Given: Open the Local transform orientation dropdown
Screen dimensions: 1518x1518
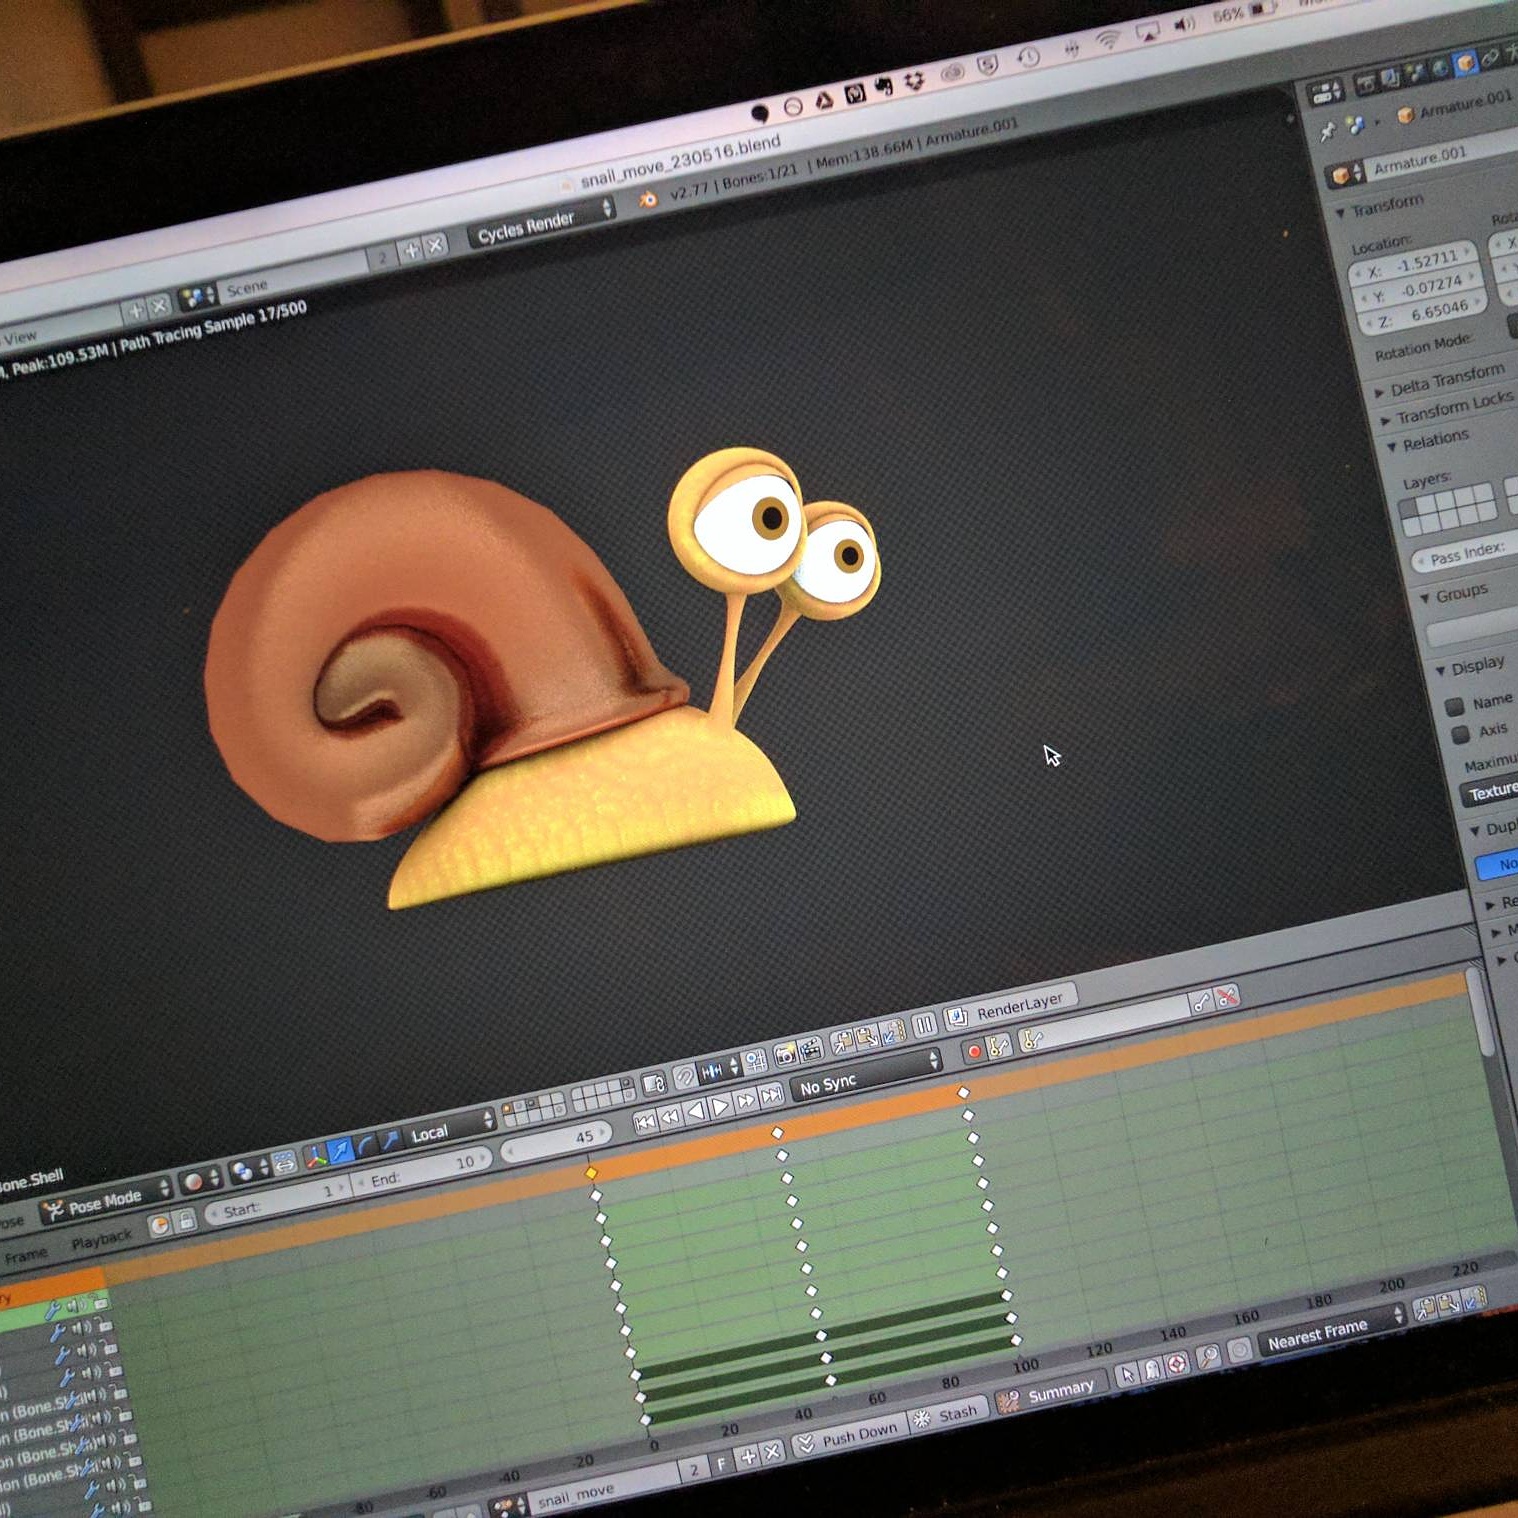Looking at the screenshot, I should point(450,1129).
